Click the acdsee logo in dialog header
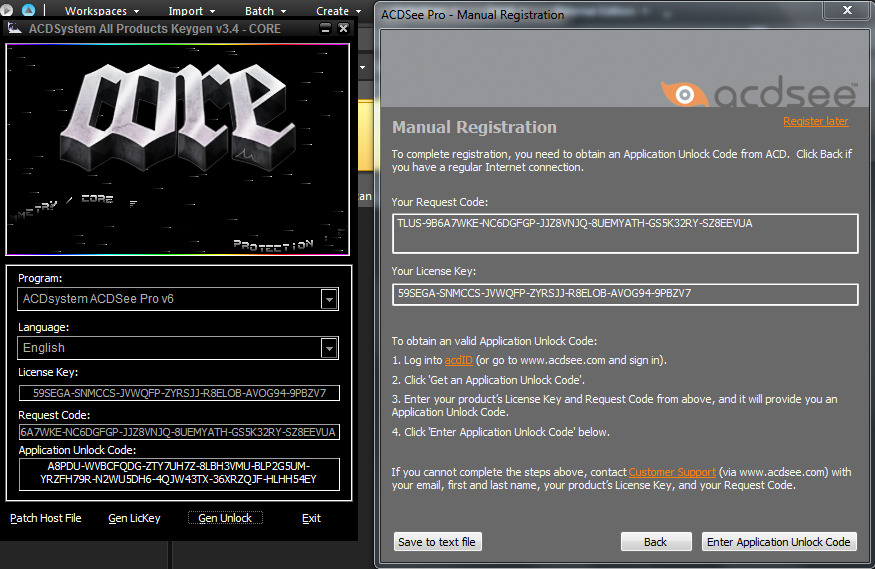Screen dimensions: 875x569 (759, 92)
